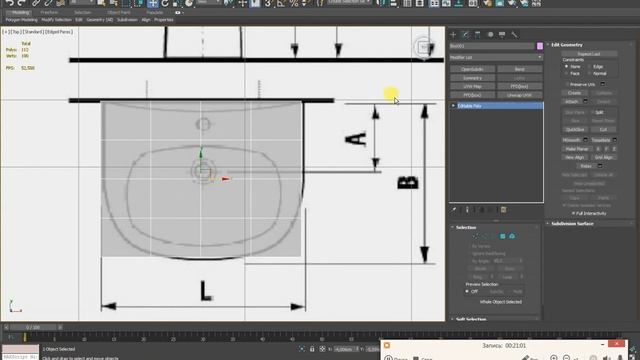Click the Undo icon in main toolbar
This screenshot has width=640, height=360.
(x=9, y=3)
